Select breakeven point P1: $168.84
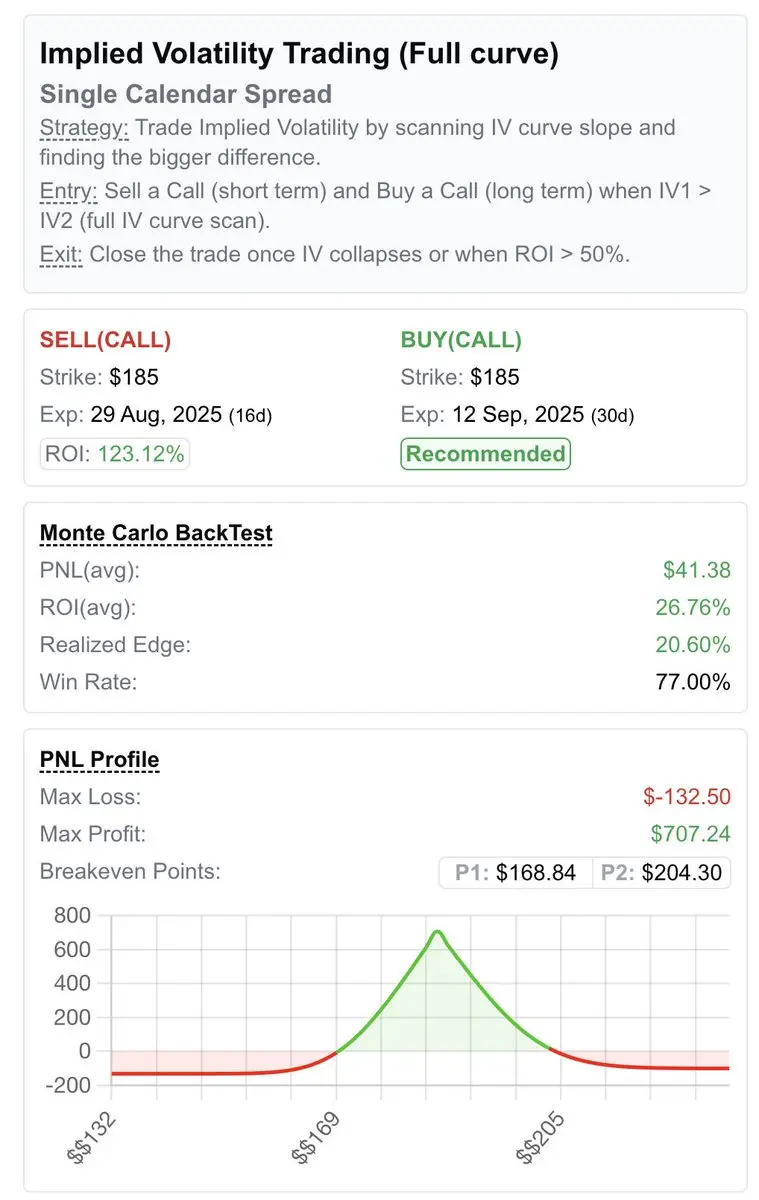Image resolution: width=759 pixels, height=1200 pixels. (516, 872)
